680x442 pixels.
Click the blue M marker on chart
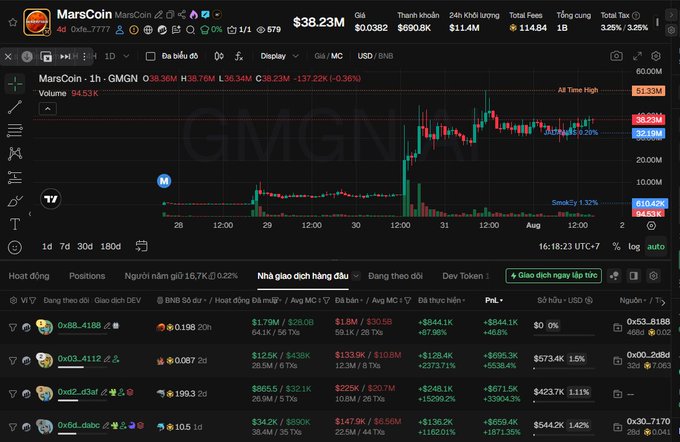[164, 181]
